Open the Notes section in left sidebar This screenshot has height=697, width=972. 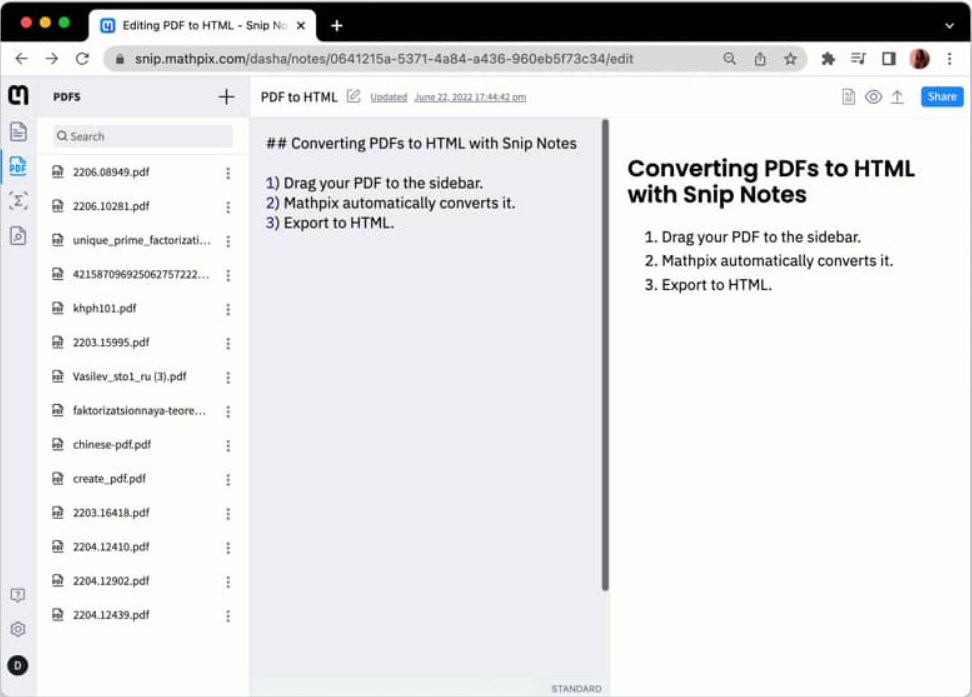[18, 131]
